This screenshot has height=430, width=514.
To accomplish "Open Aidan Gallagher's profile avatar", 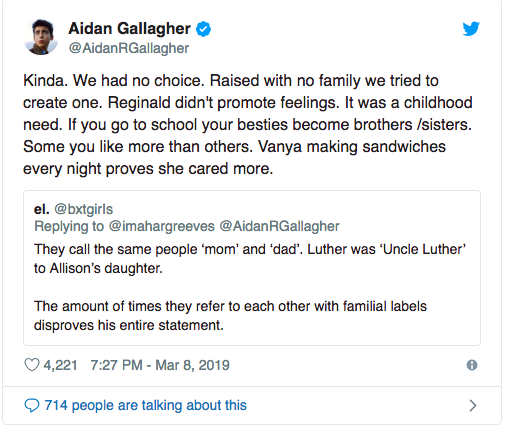I will 41,37.
